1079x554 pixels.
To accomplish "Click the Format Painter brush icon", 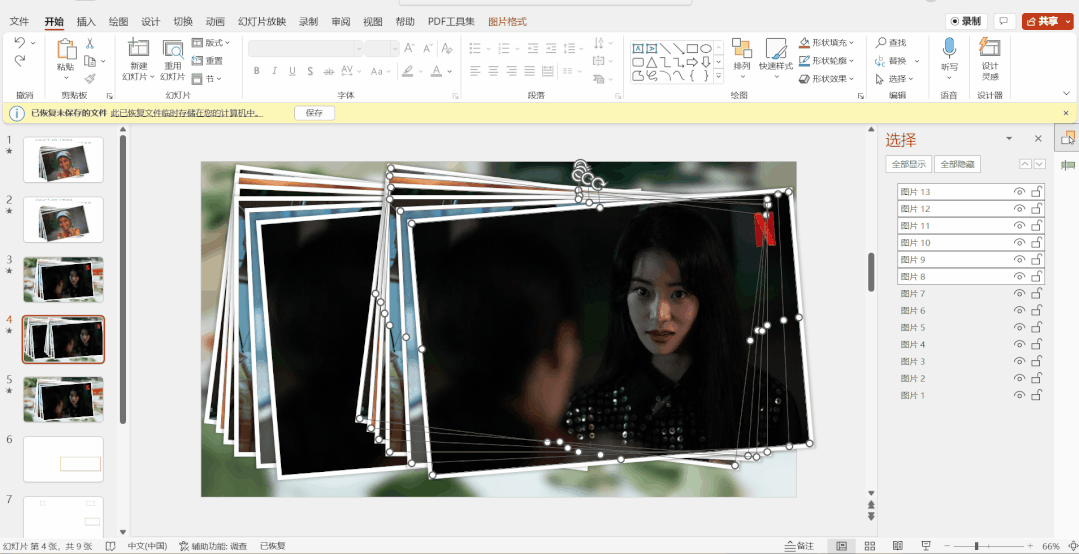I will click(x=89, y=78).
